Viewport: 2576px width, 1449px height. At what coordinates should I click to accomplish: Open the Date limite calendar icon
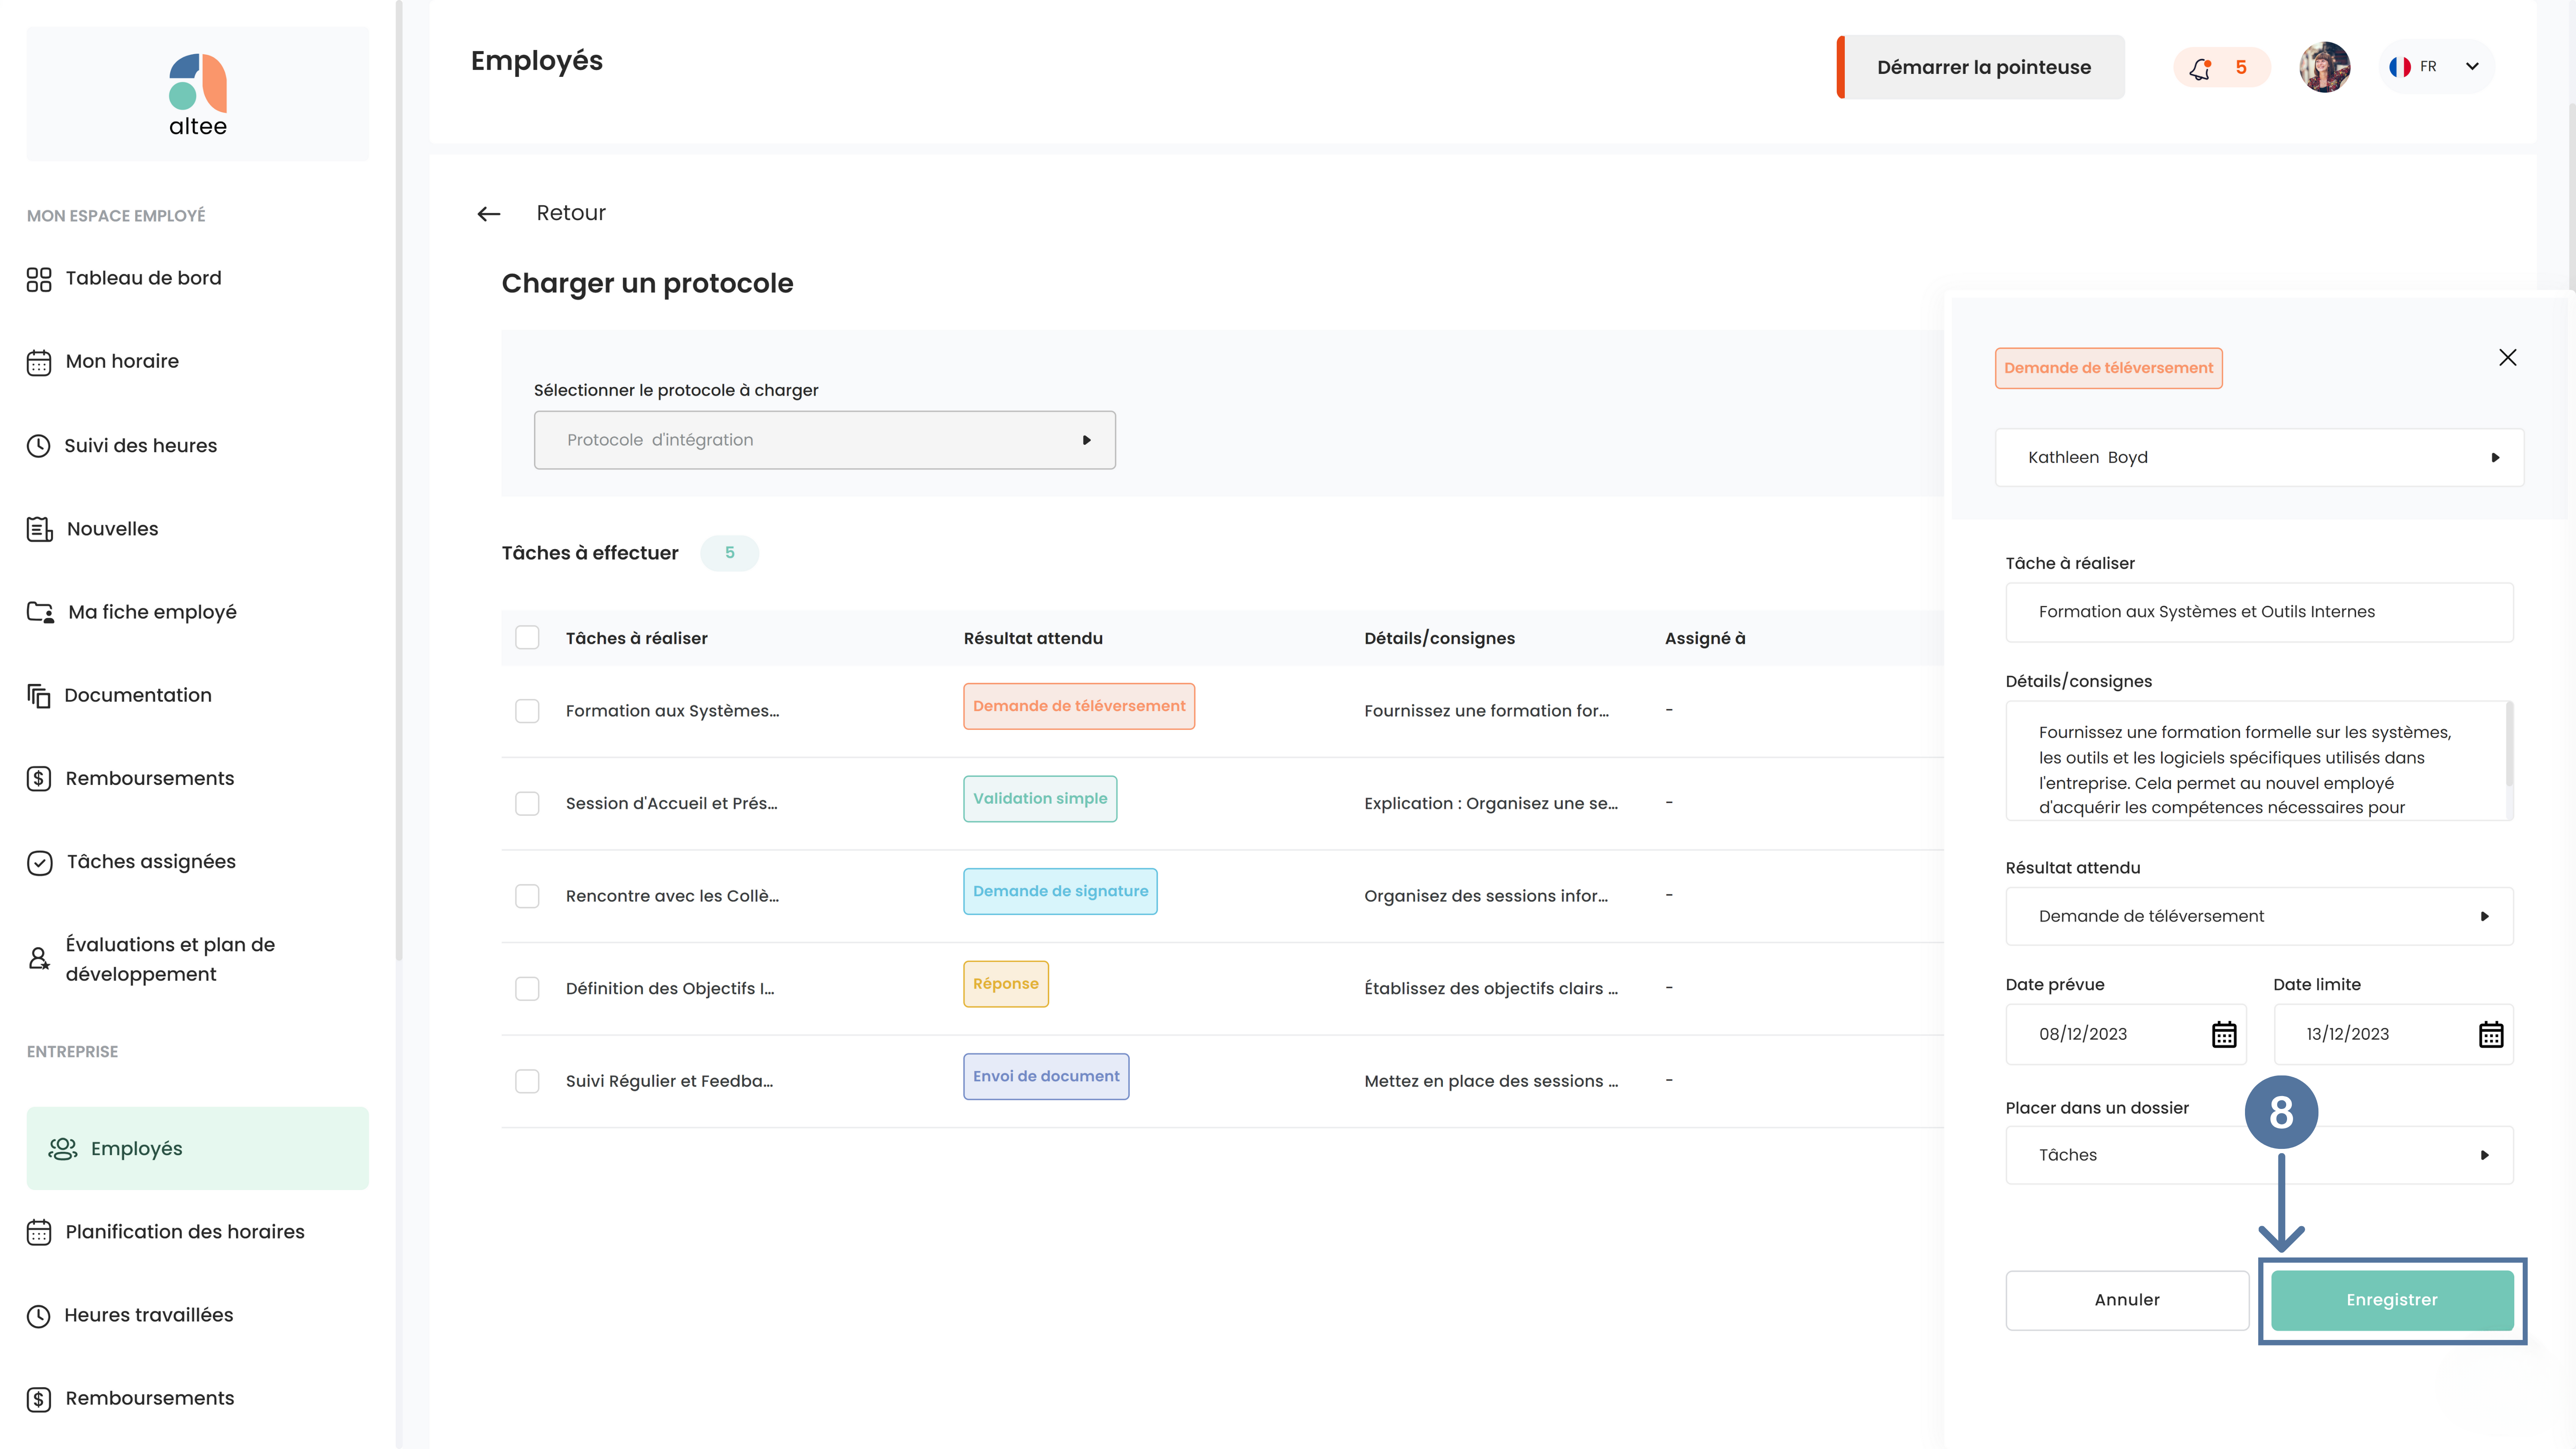(2491, 1034)
